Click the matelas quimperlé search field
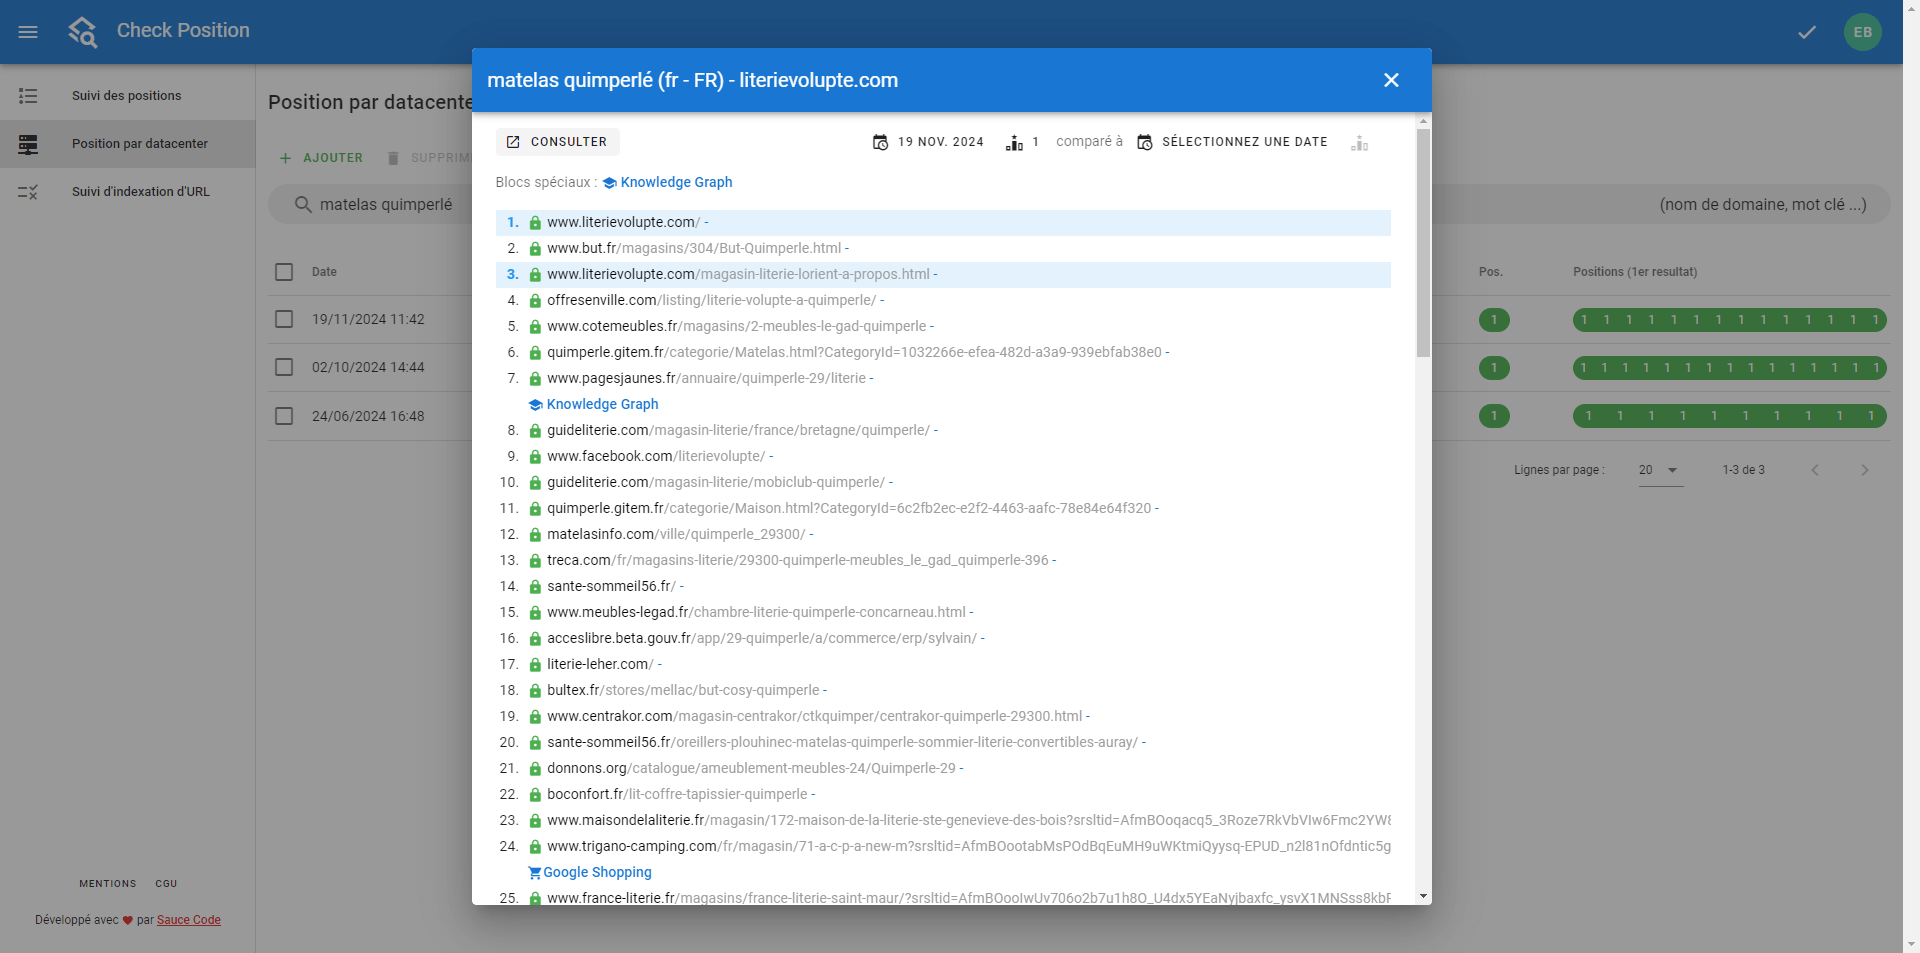This screenshot has width=1920, height=953. (x=386, y=205)
